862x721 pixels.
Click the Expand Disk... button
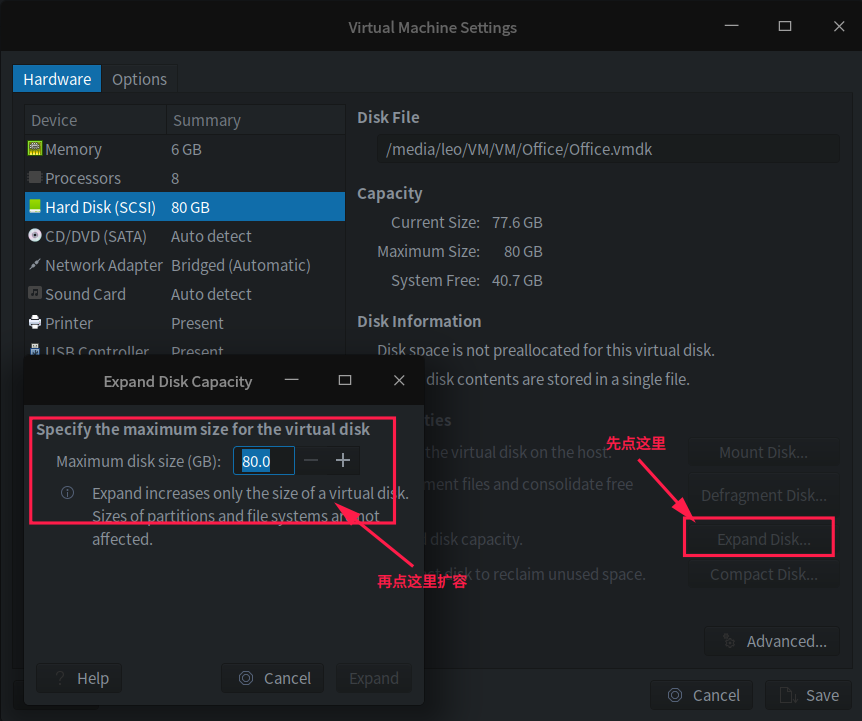764,539
